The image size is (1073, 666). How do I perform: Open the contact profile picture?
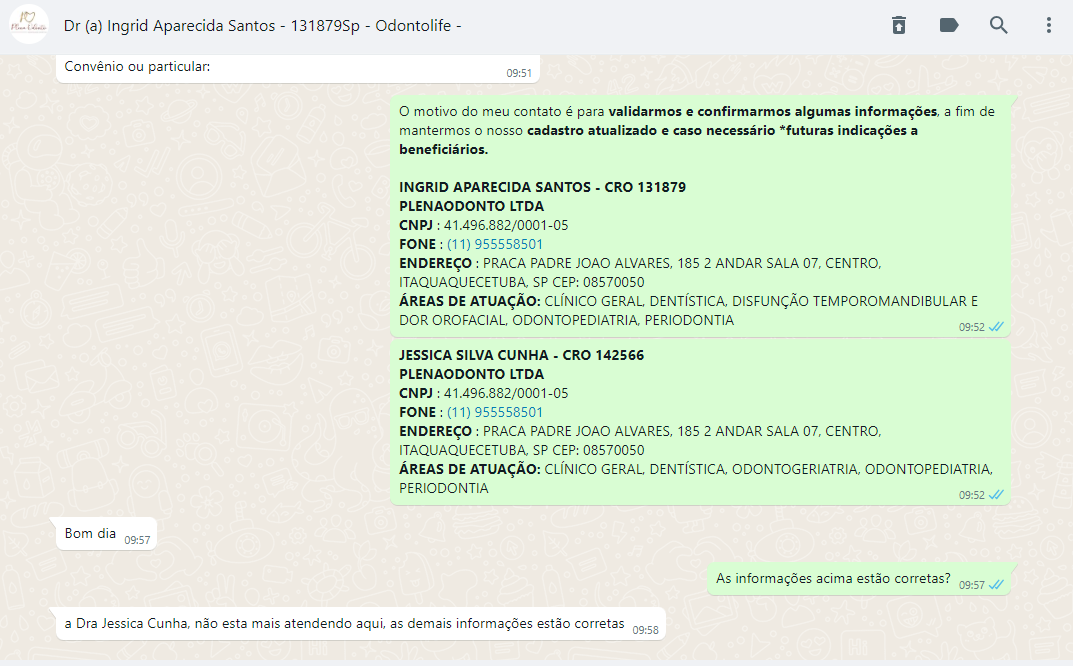29,25
